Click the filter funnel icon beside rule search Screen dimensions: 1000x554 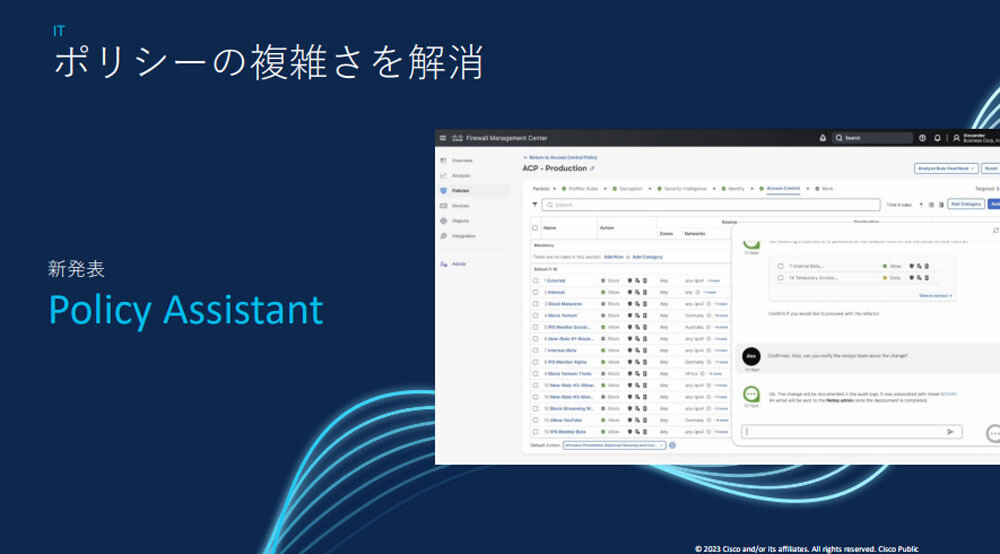click(534, 205)
